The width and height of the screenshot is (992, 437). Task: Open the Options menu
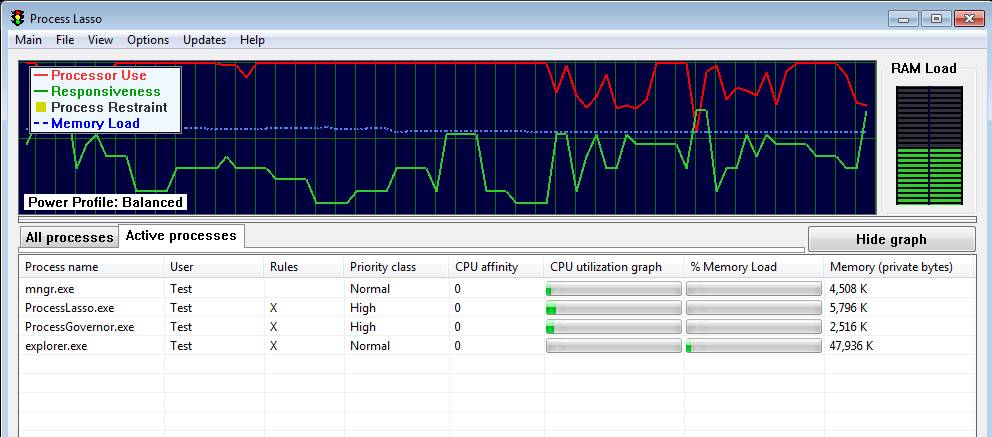(x=148, y=40)
